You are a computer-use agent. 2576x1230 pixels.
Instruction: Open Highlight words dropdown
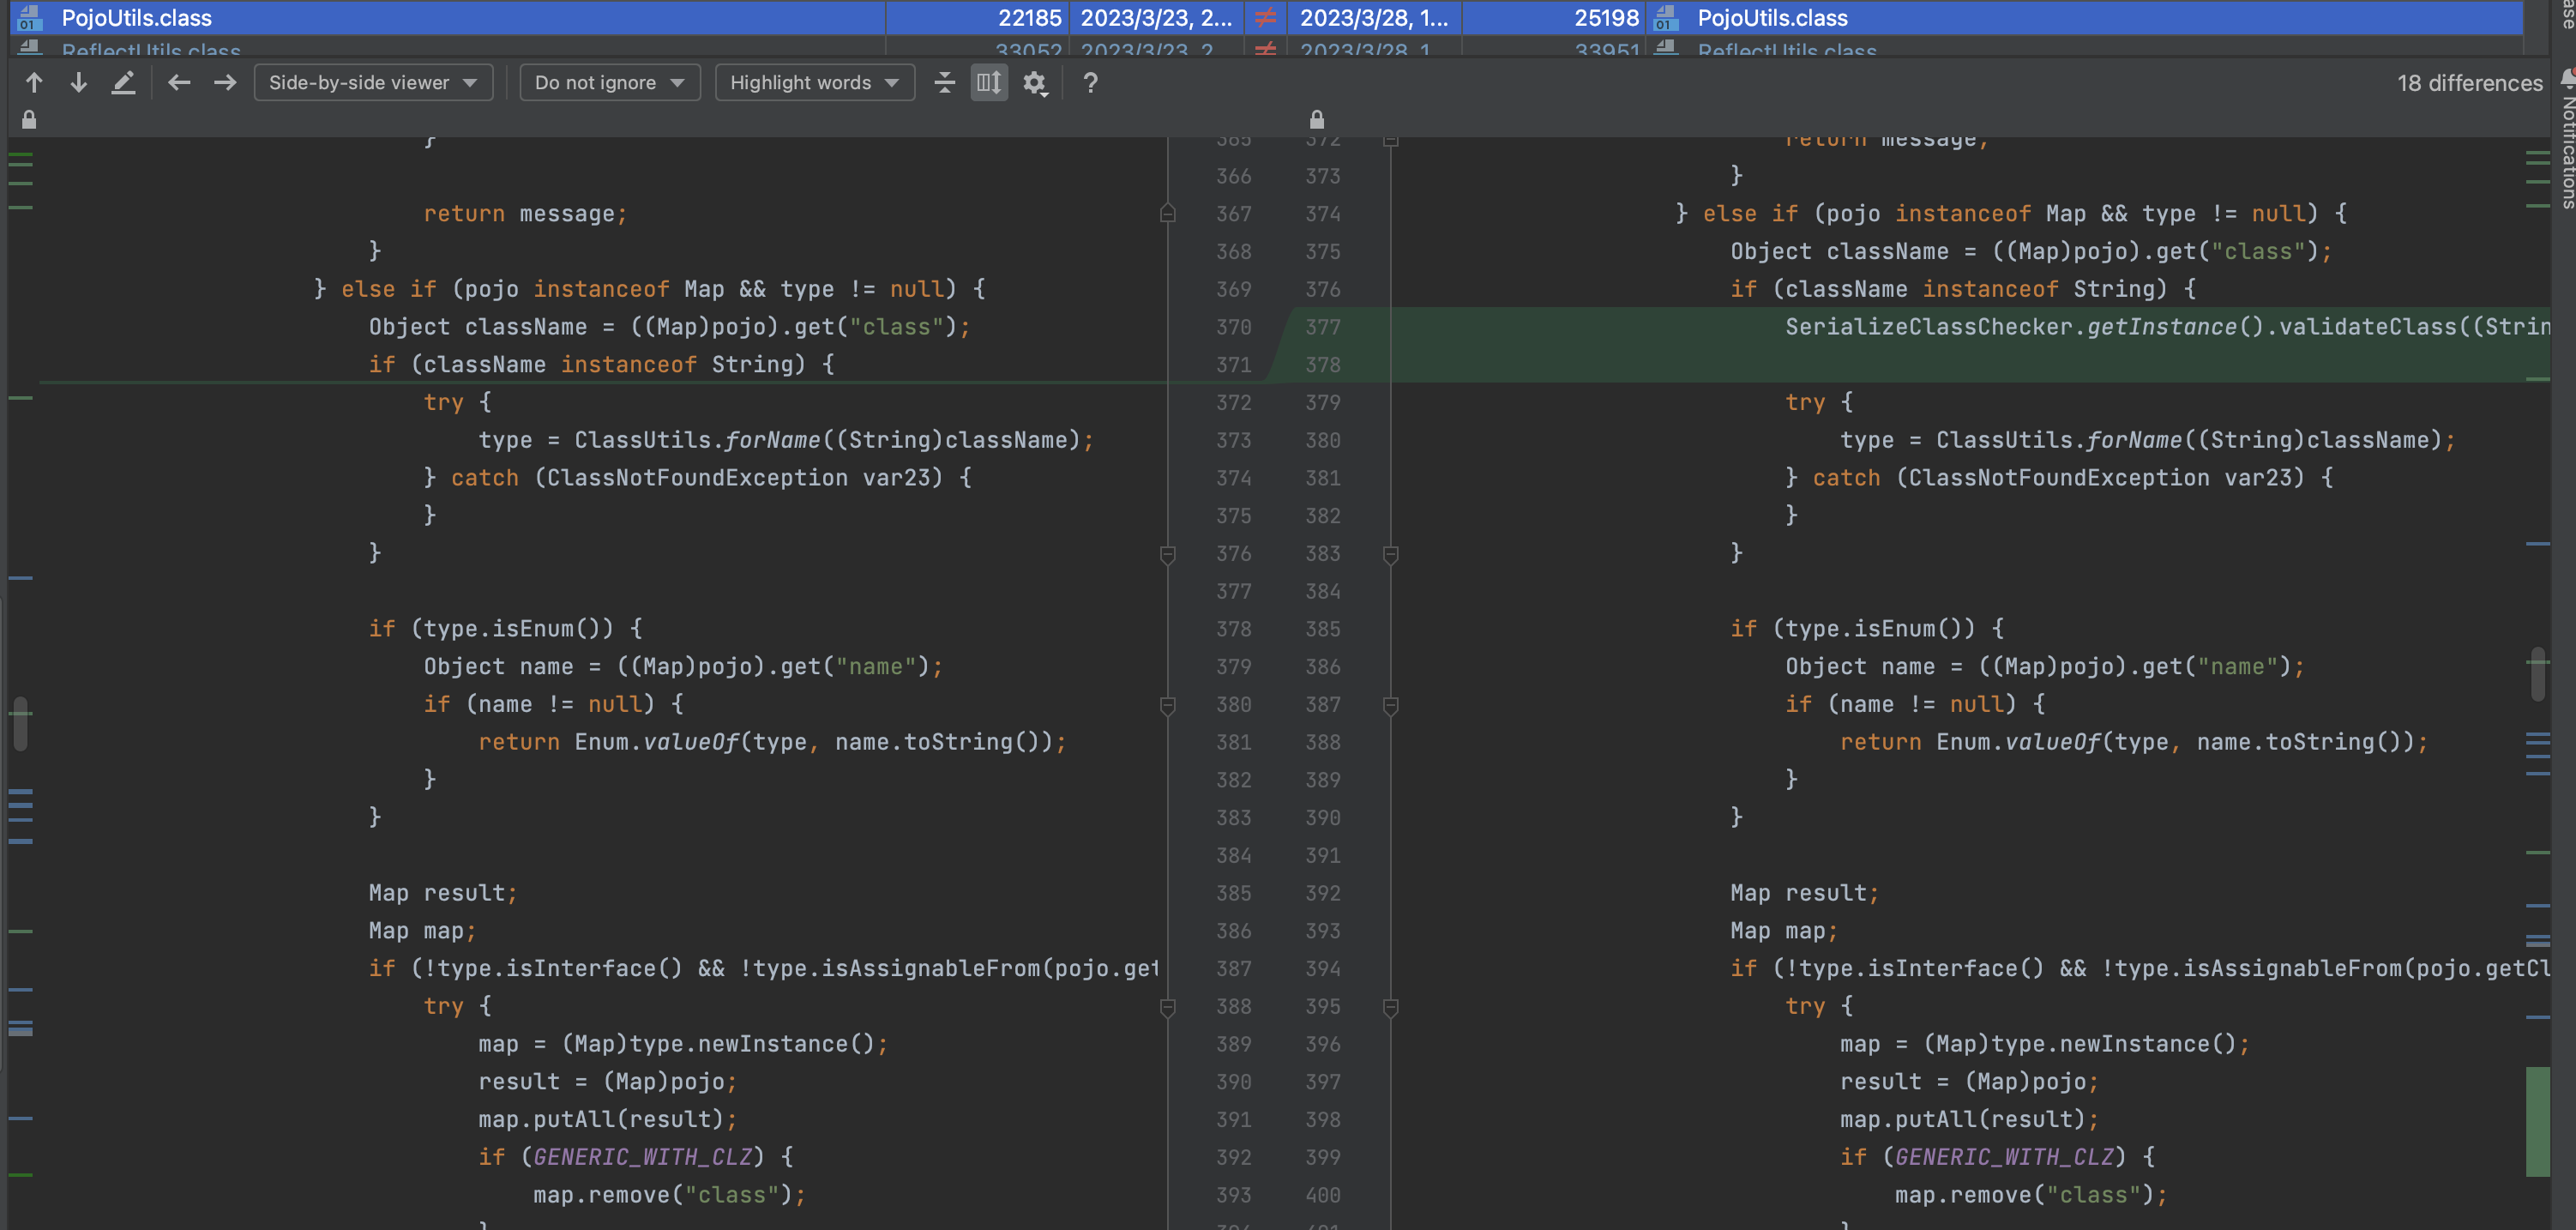click(x=814, y=83)
